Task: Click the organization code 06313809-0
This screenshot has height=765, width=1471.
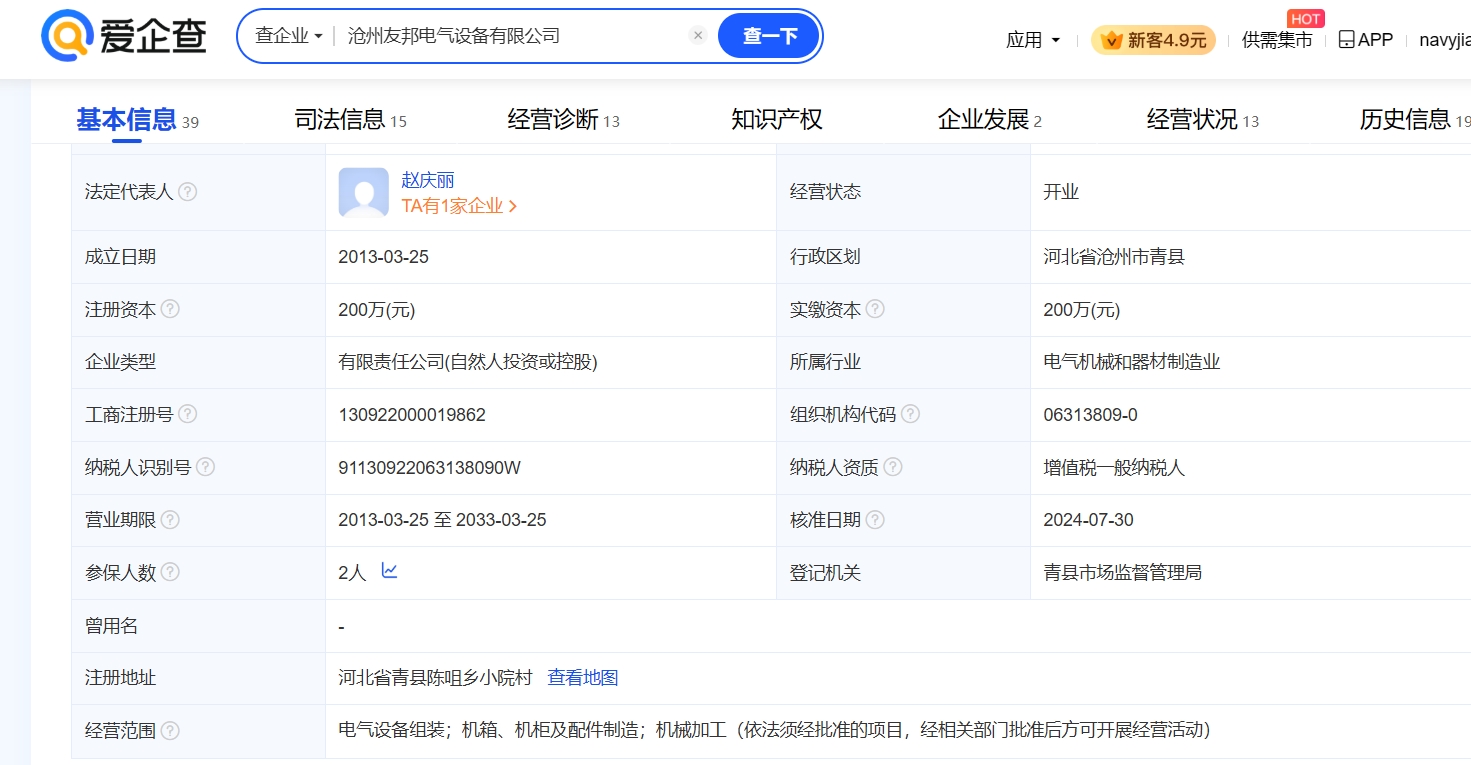Action: pyautogui.click(x=1090, y=415)
